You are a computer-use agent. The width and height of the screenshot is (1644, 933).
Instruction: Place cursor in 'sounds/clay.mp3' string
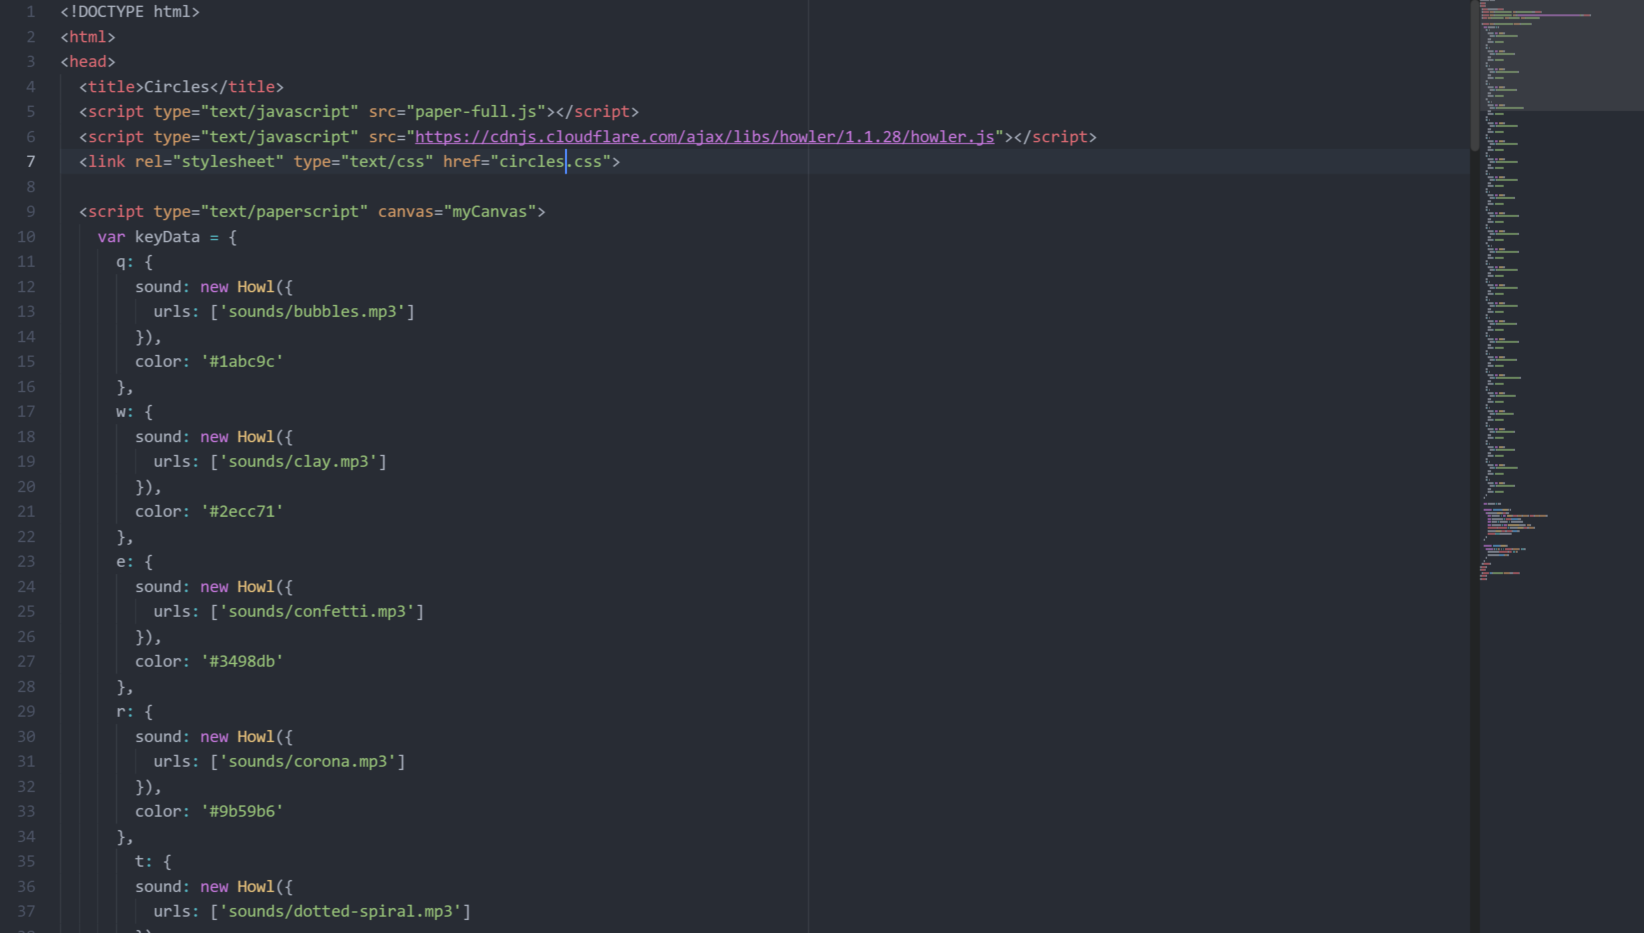click(x=298, y=462)
